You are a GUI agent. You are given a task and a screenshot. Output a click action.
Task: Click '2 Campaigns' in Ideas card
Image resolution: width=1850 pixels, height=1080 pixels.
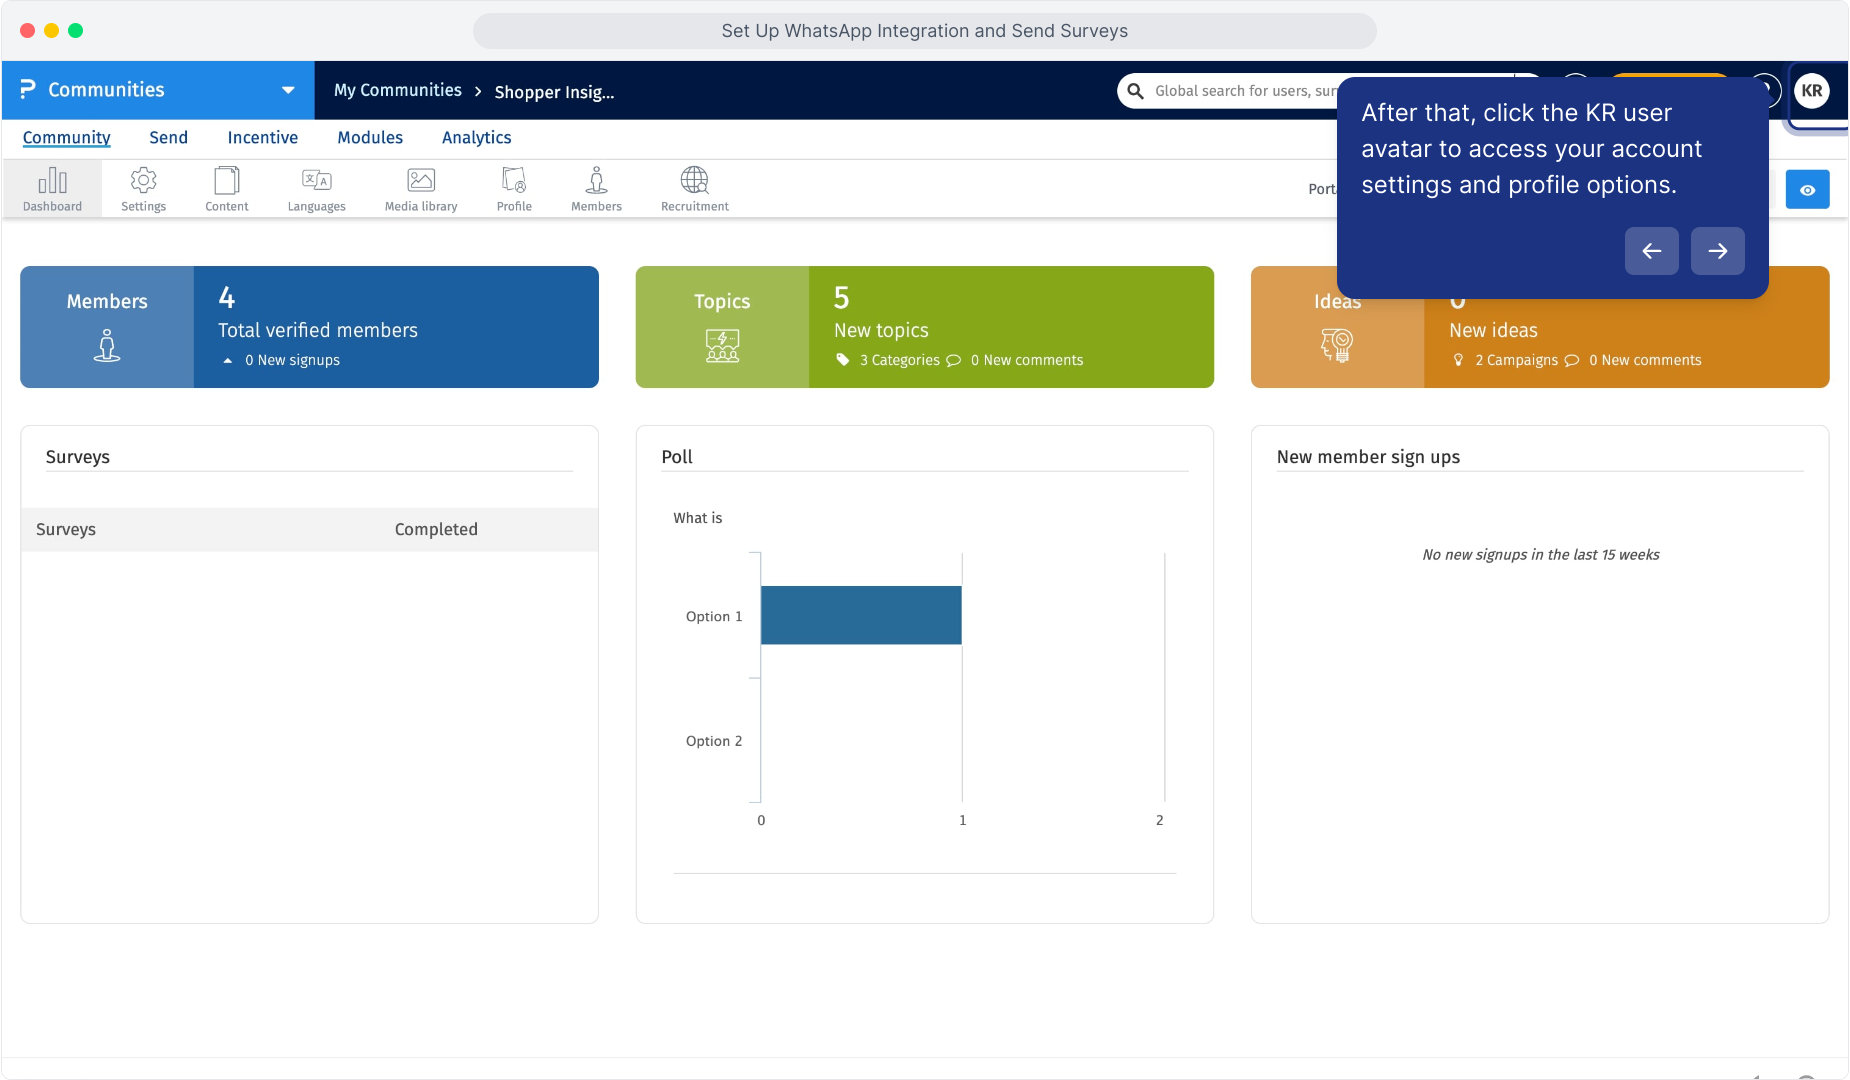point(1516,360)
